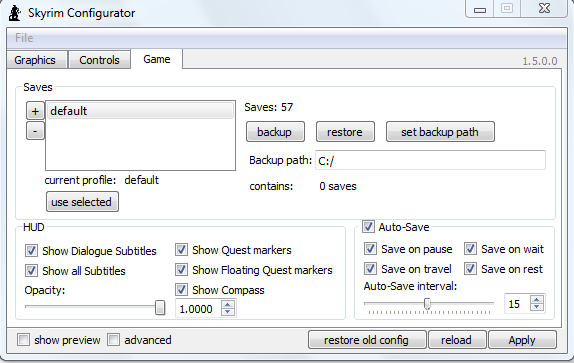Close the Skyrim Configurator window
The width and height of the screenshot is (574, 363).
pos(544,8)
